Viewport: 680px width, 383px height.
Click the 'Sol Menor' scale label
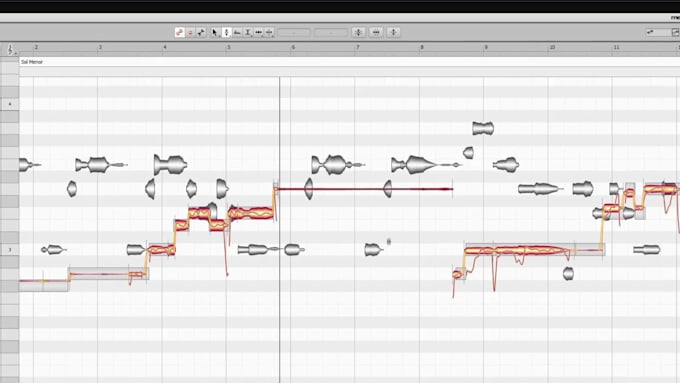32,62
